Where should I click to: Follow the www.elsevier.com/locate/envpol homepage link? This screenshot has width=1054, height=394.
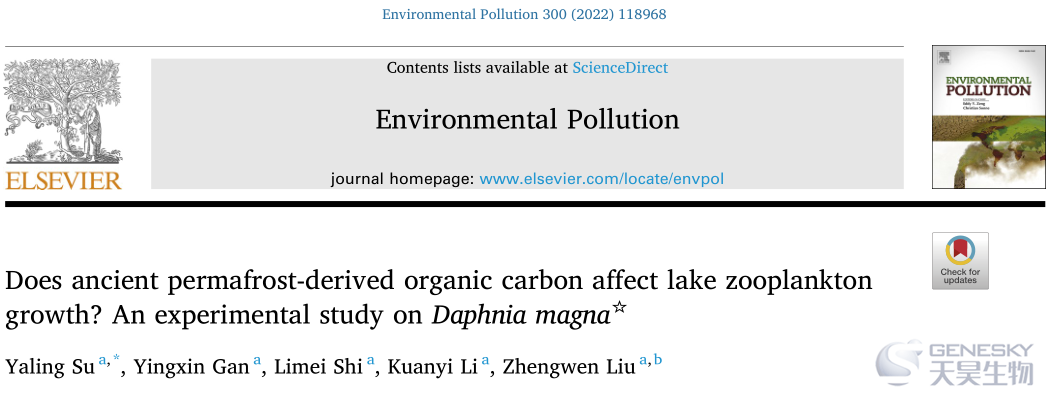coord(602,180)
